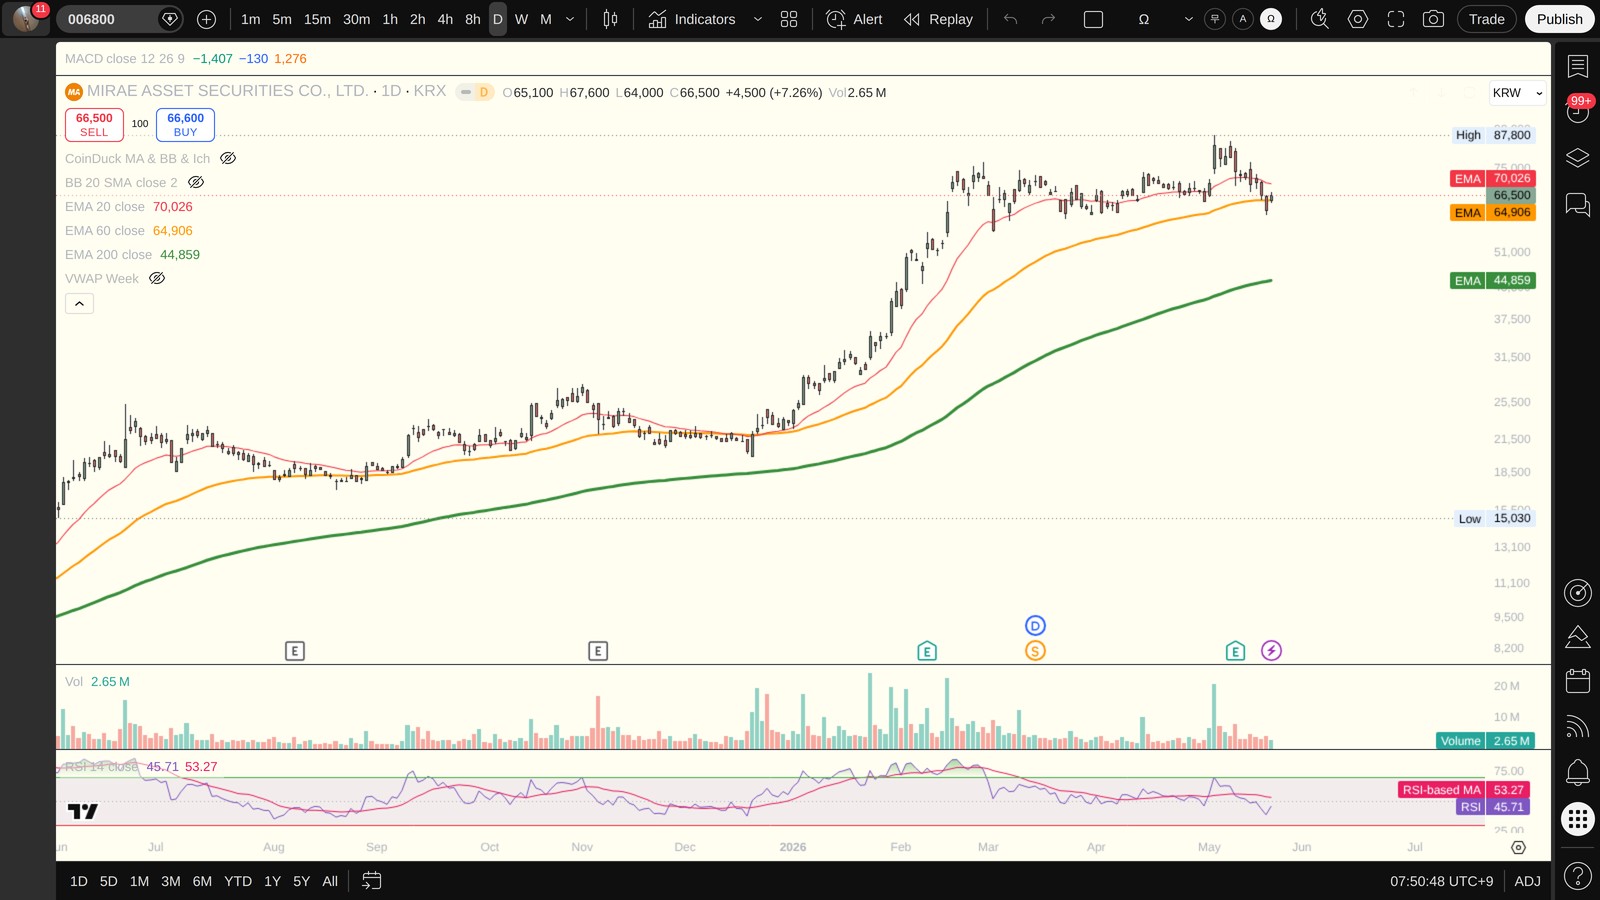Viewport: 1600px width, 900px height.
Task: Select the rectangle layout toggle
Action: (x=1094, y=19)
